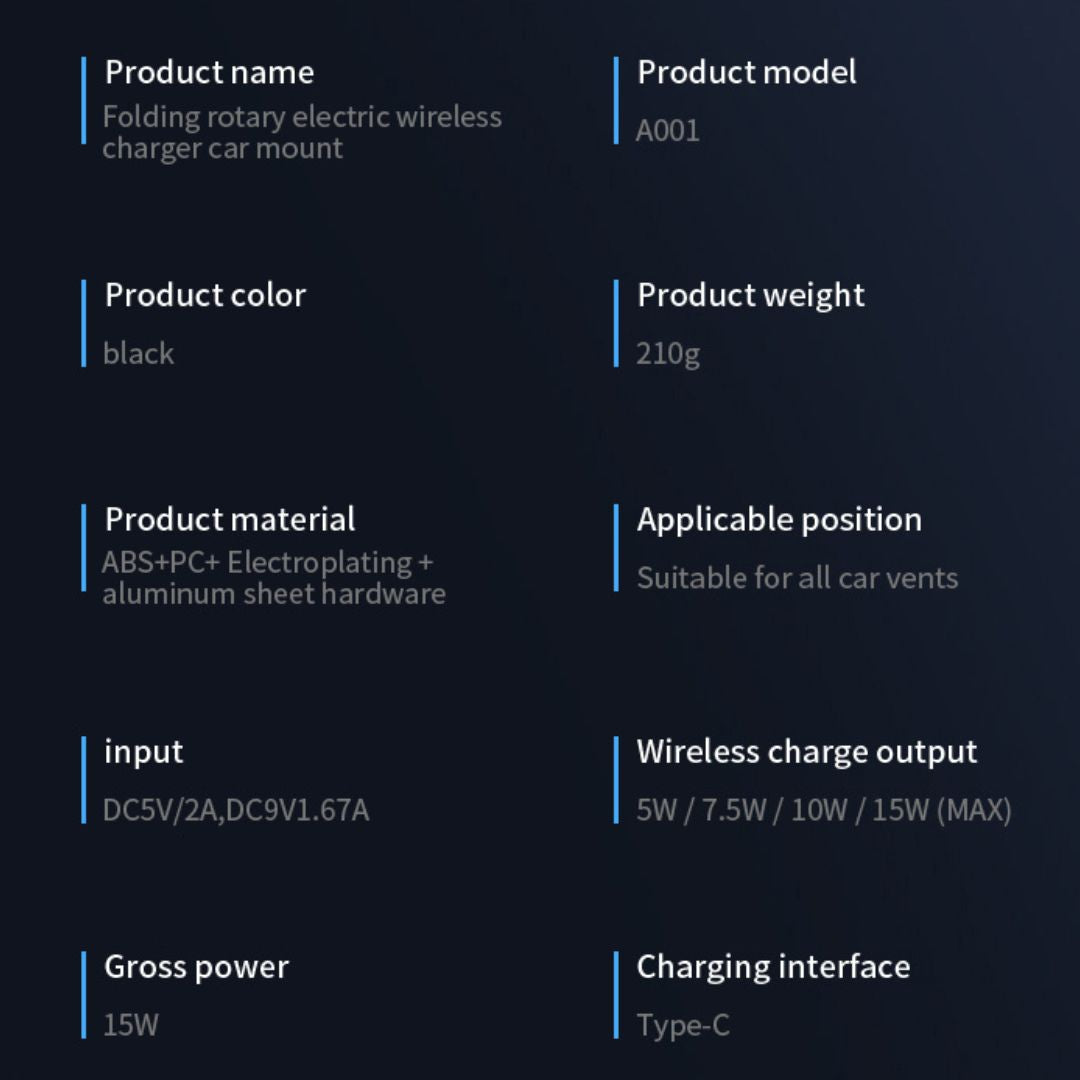
Task: Click the "ABS+PC+ Electroplating" material text
Action: [268, 562]
